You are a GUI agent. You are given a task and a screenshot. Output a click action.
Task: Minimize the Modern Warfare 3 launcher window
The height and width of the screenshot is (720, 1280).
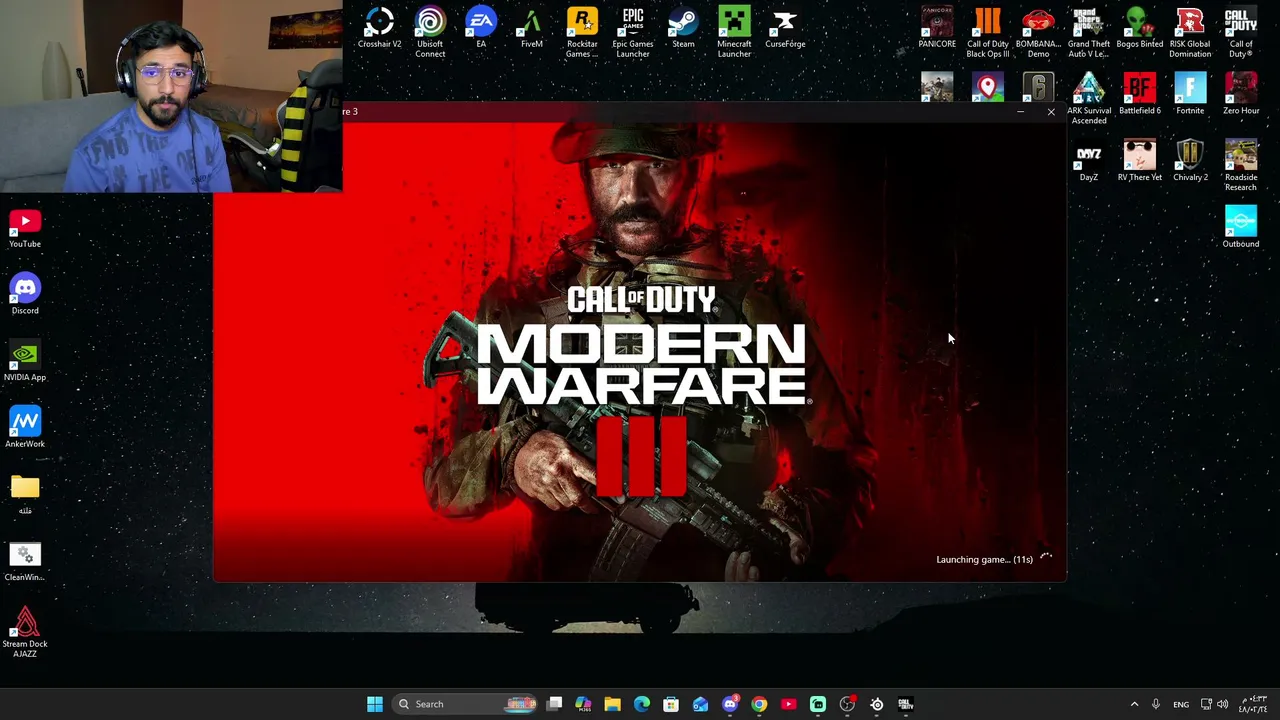tap(1020, 111)
